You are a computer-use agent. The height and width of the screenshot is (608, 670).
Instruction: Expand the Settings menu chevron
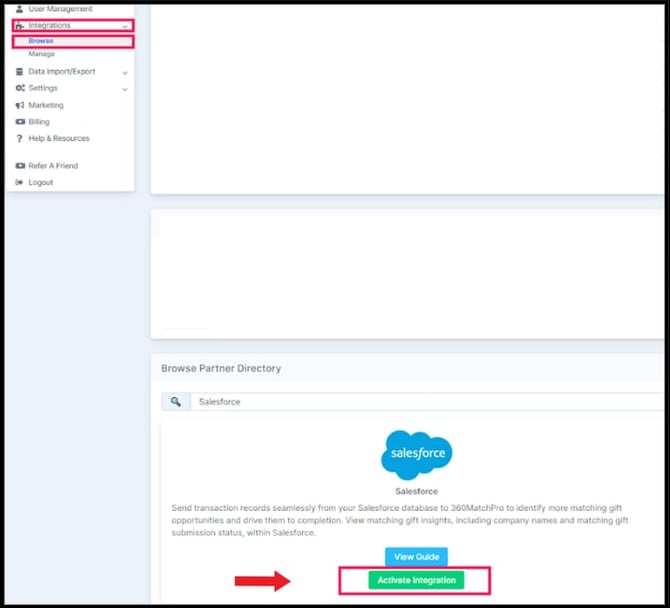(124, 89)
